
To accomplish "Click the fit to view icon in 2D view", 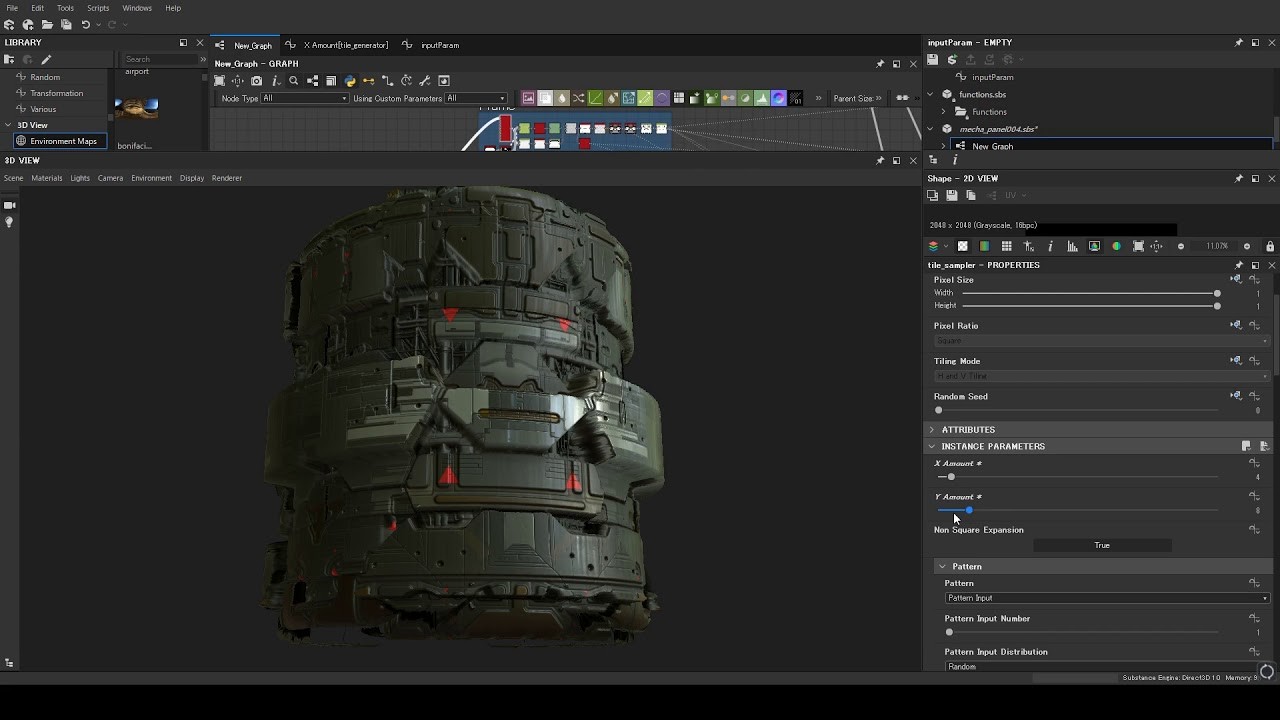I will pyautogui.click(x=1138, y=246).
